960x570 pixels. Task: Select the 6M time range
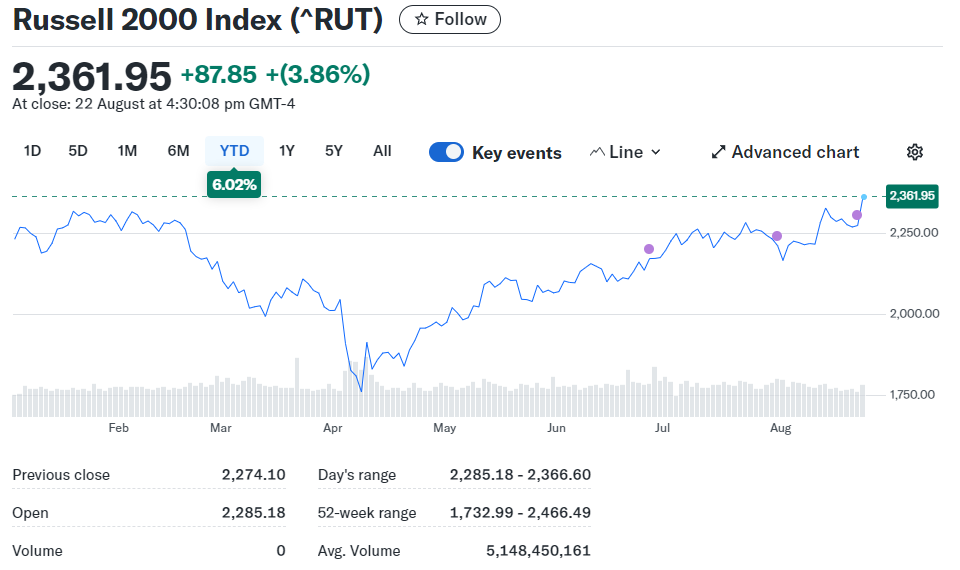(179, 151)
